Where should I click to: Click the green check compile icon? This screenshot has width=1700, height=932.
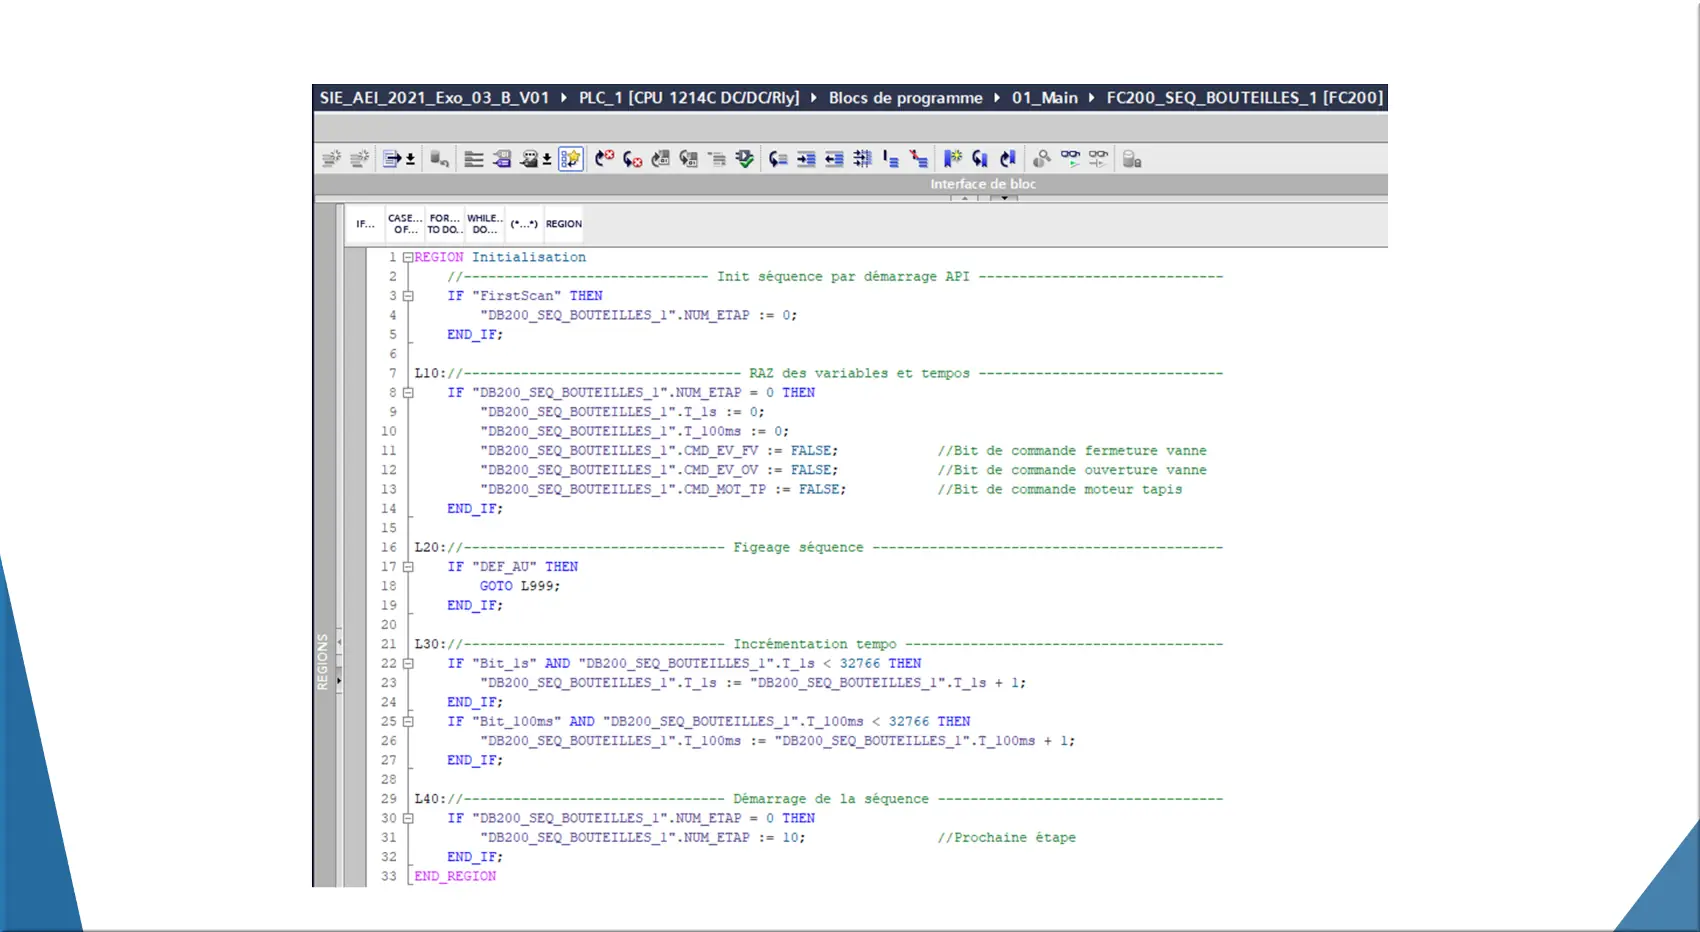(745, 159)
